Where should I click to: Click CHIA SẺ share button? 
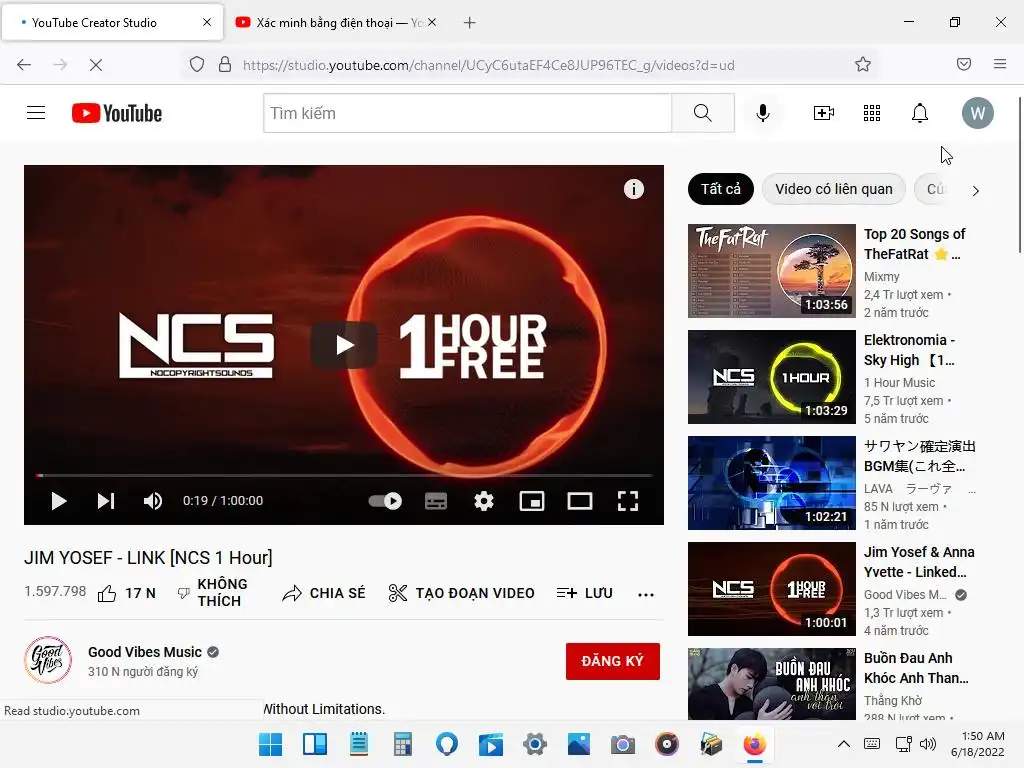(324, 593)
